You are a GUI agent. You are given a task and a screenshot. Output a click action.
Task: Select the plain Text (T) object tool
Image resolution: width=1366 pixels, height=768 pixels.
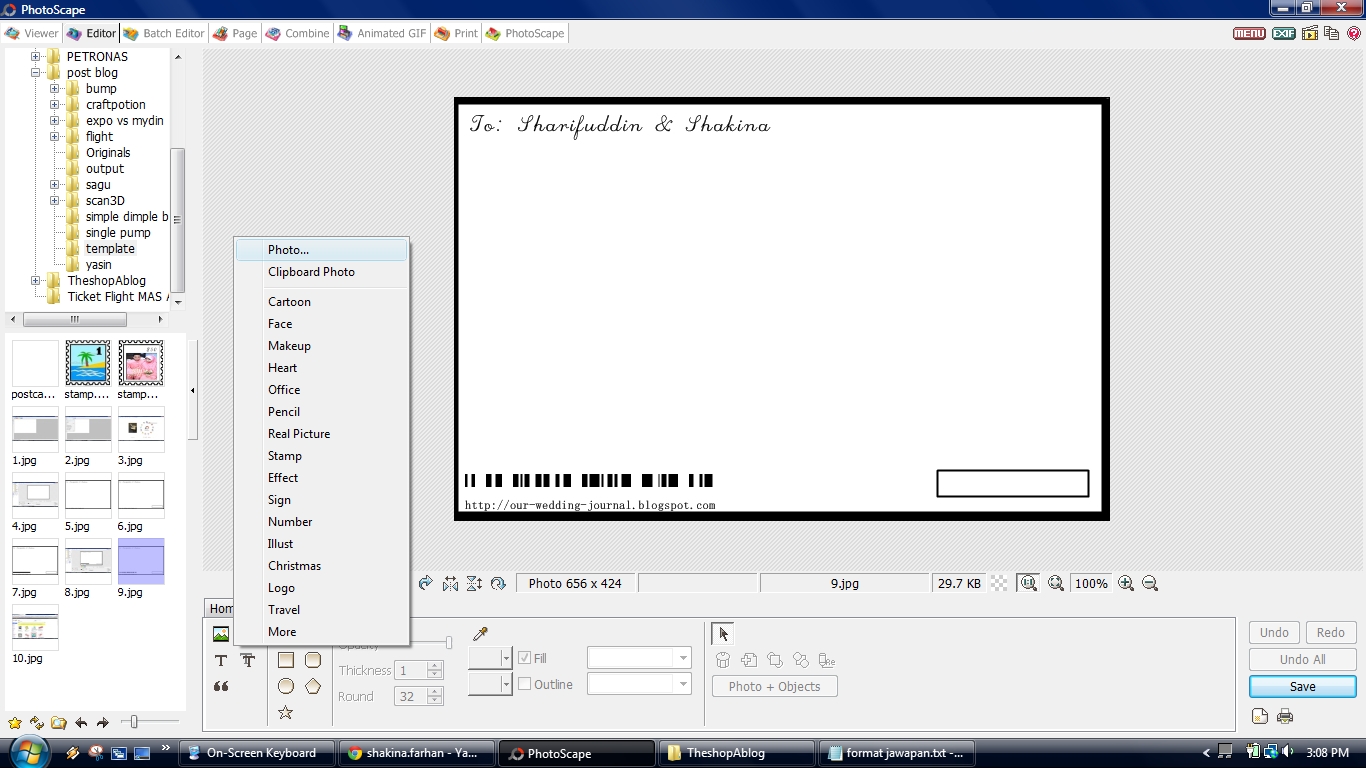pos(221,660)
